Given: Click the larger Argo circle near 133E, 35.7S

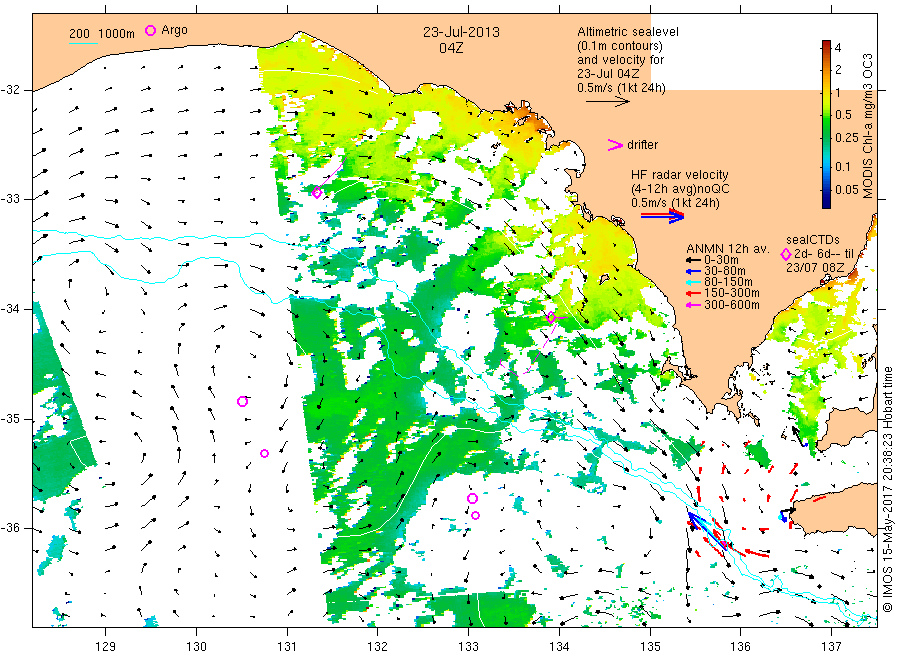Looking at the screenshot, I should 472,498.
